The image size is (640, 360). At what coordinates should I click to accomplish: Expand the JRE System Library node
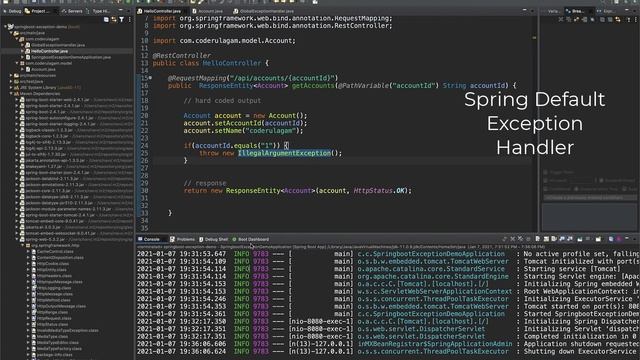11,87
